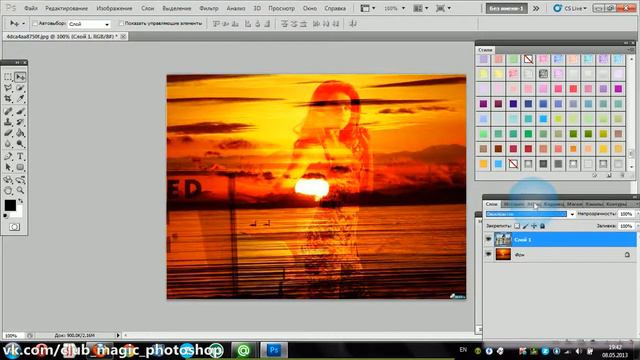Switch to the Маски tab

click(x=575, y=204)
